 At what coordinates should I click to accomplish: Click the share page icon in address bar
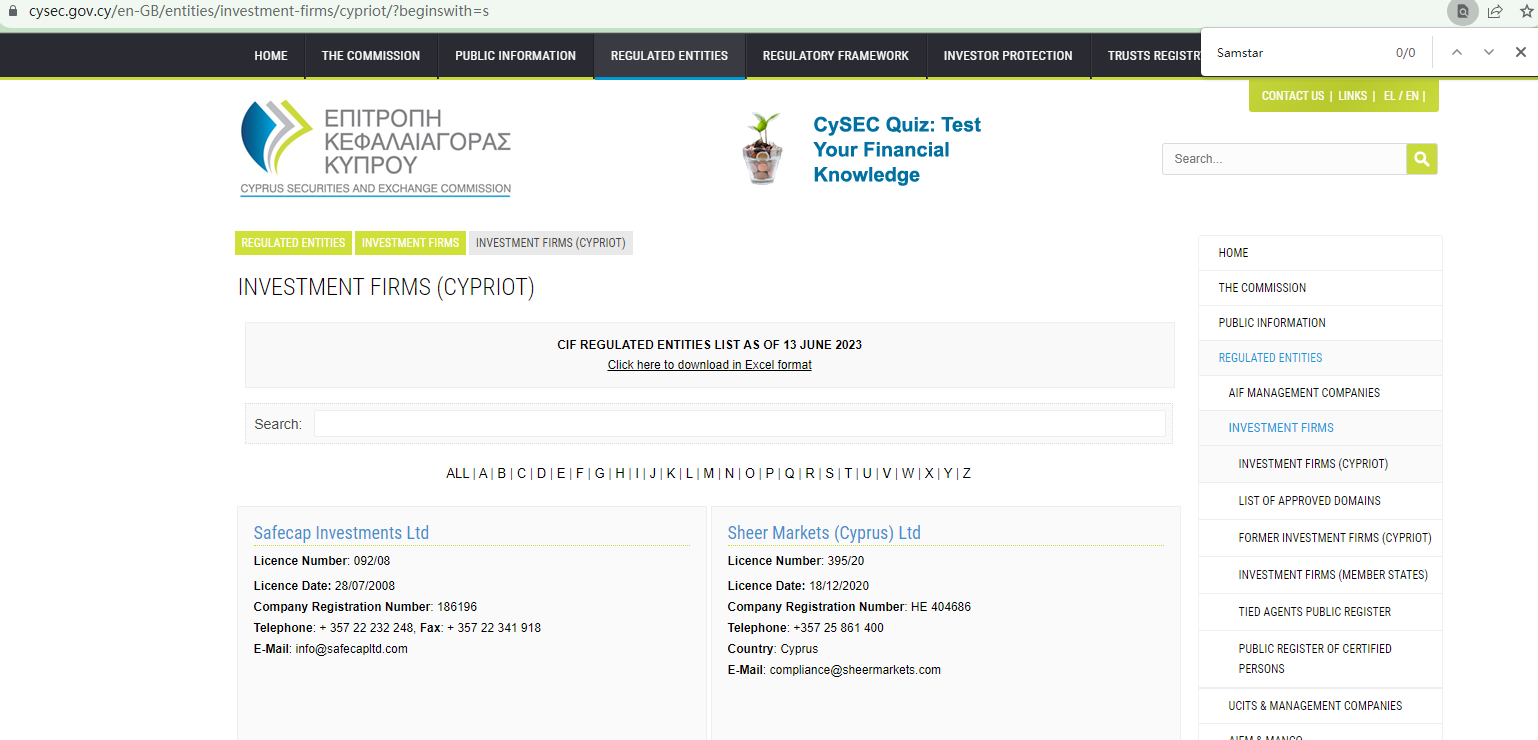[x=1495, y=12]
